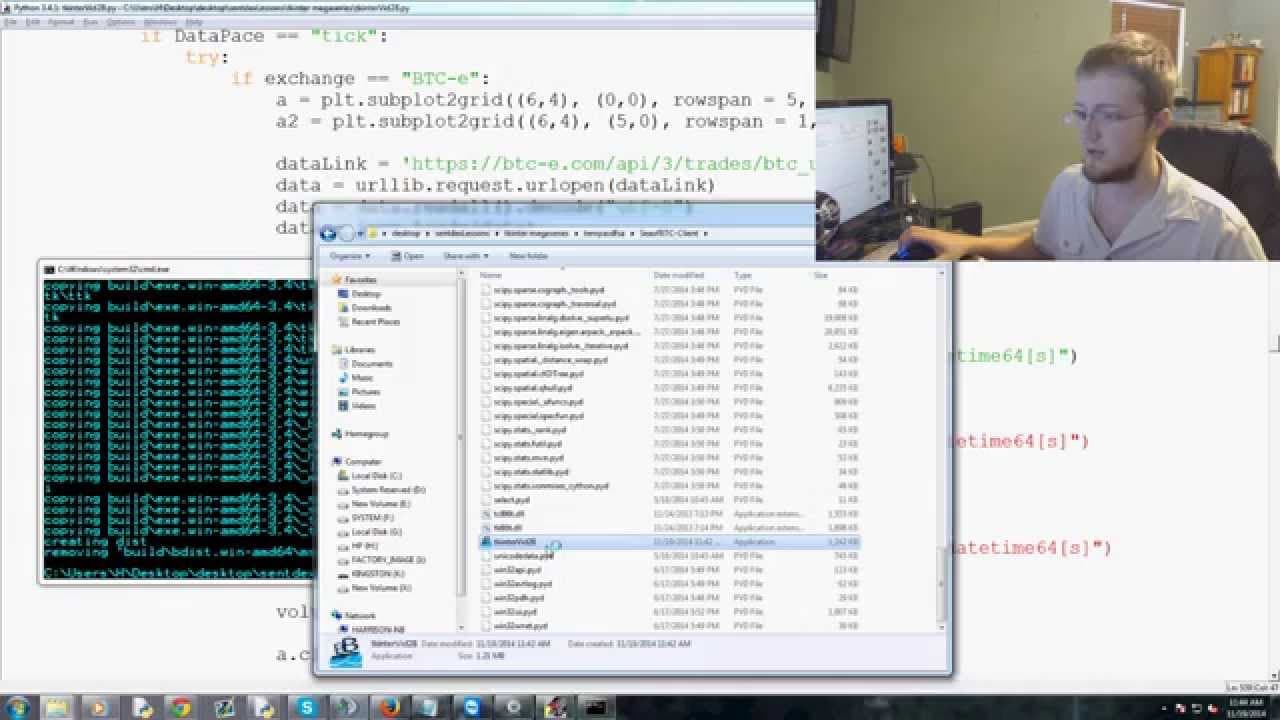Open the Format menu in Python IDLE
Viewport: 1280px width, 720px height.
(x=60, y=21)
